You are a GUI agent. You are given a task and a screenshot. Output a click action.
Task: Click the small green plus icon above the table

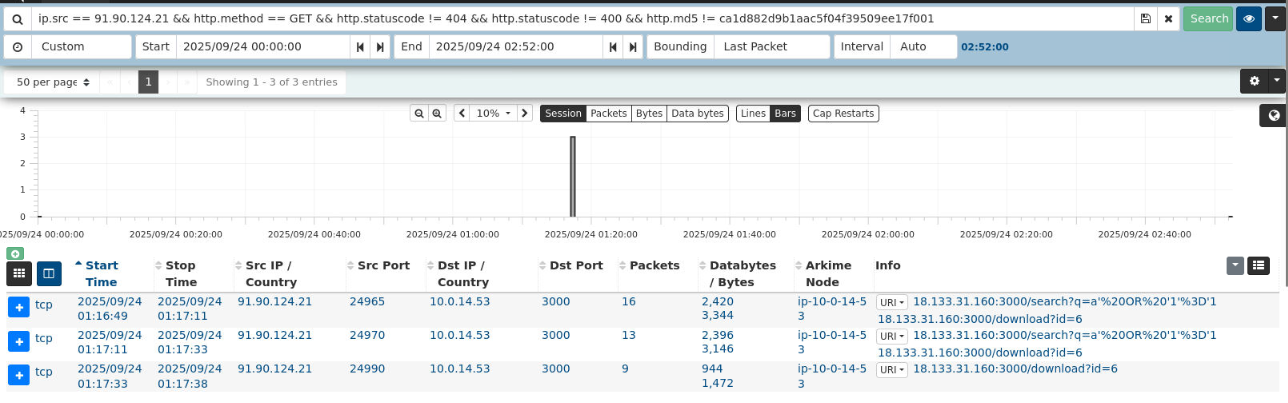[x=13, y=254]
